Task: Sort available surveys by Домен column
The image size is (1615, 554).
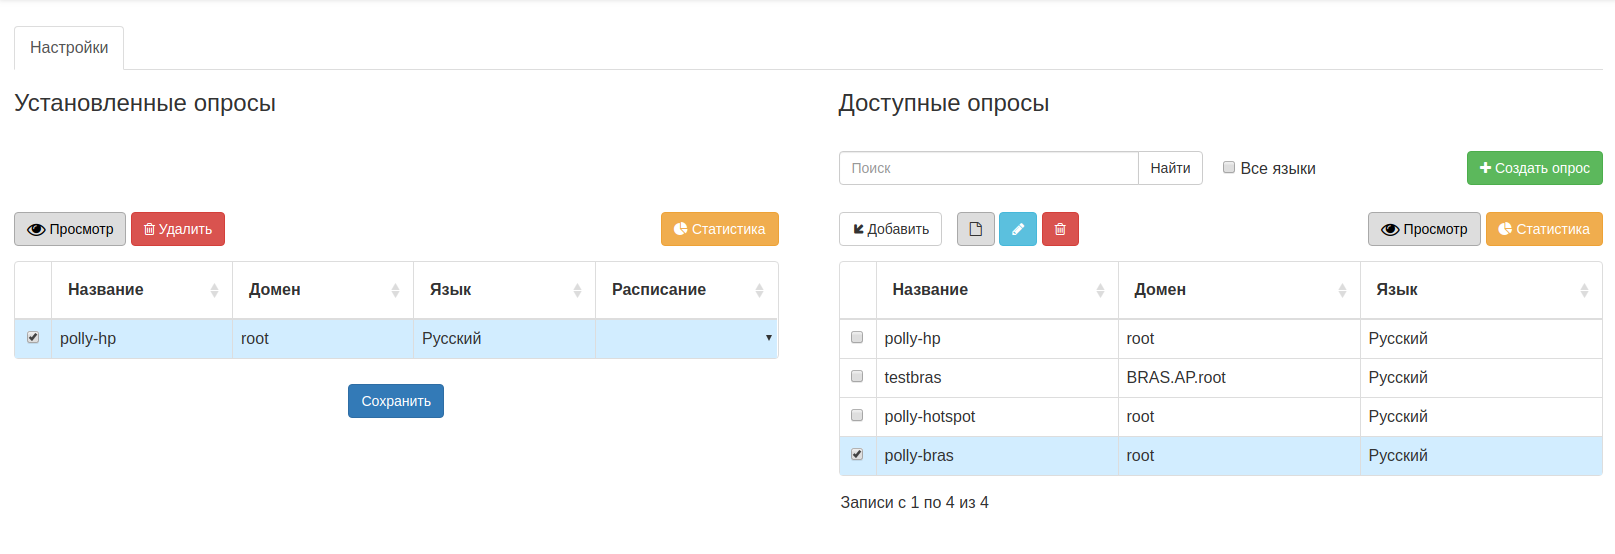Action: tap(1239, 290)
